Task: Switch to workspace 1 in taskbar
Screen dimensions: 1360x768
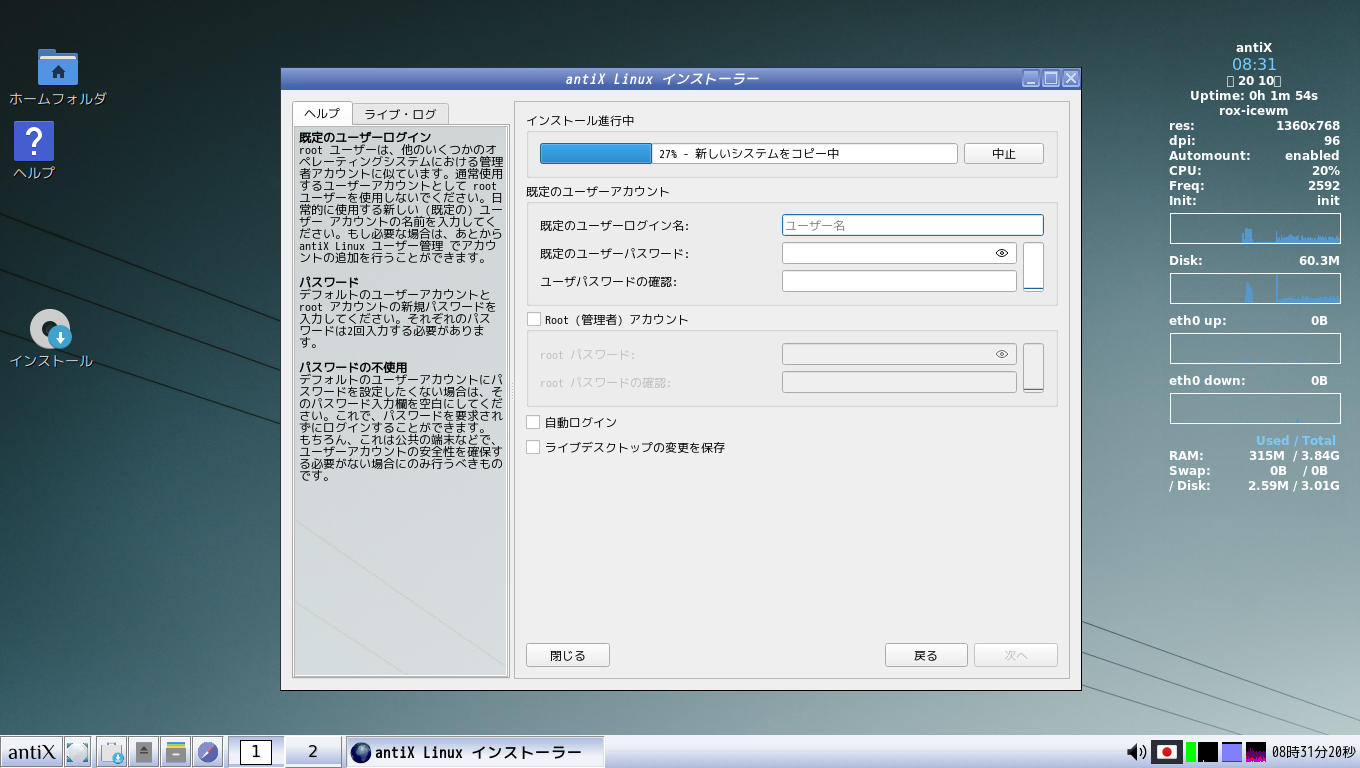Action: pyautogui.click(x=255, y=752)
